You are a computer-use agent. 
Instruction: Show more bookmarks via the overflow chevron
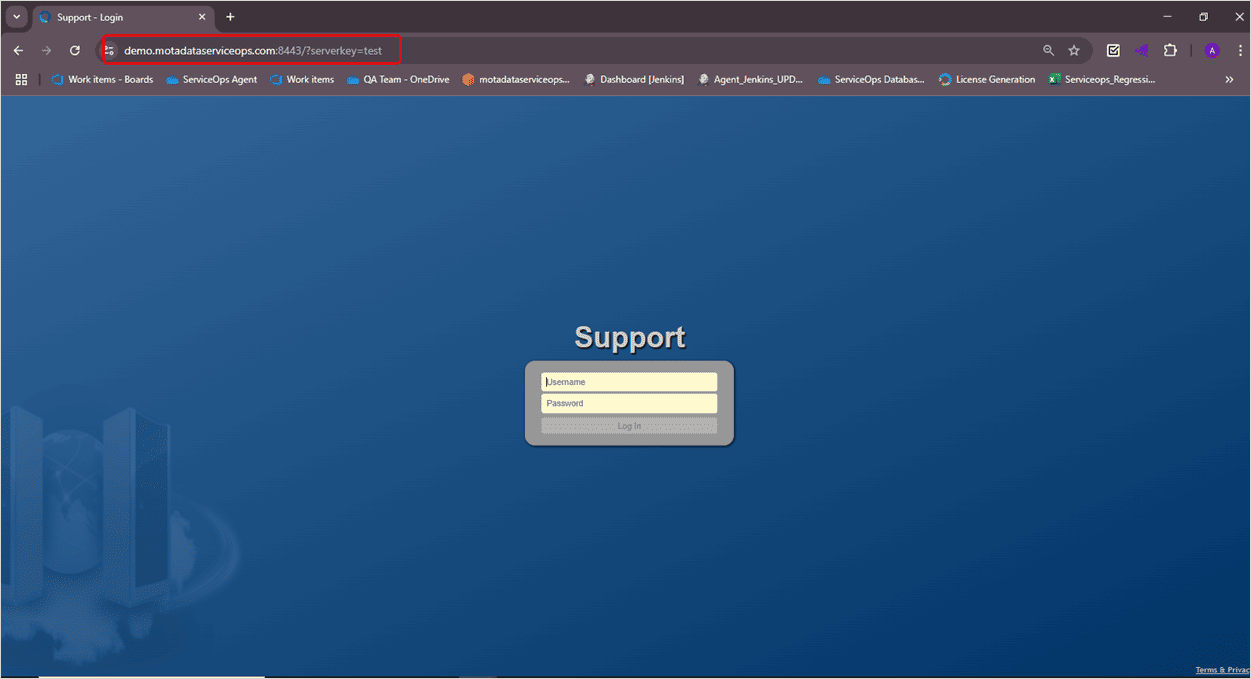pos(1229,80)
